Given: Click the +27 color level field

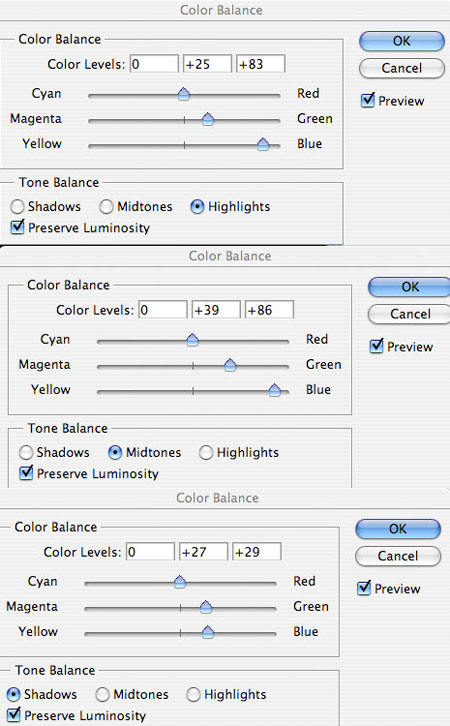Looking at the screenshot, I should point(203,552).
